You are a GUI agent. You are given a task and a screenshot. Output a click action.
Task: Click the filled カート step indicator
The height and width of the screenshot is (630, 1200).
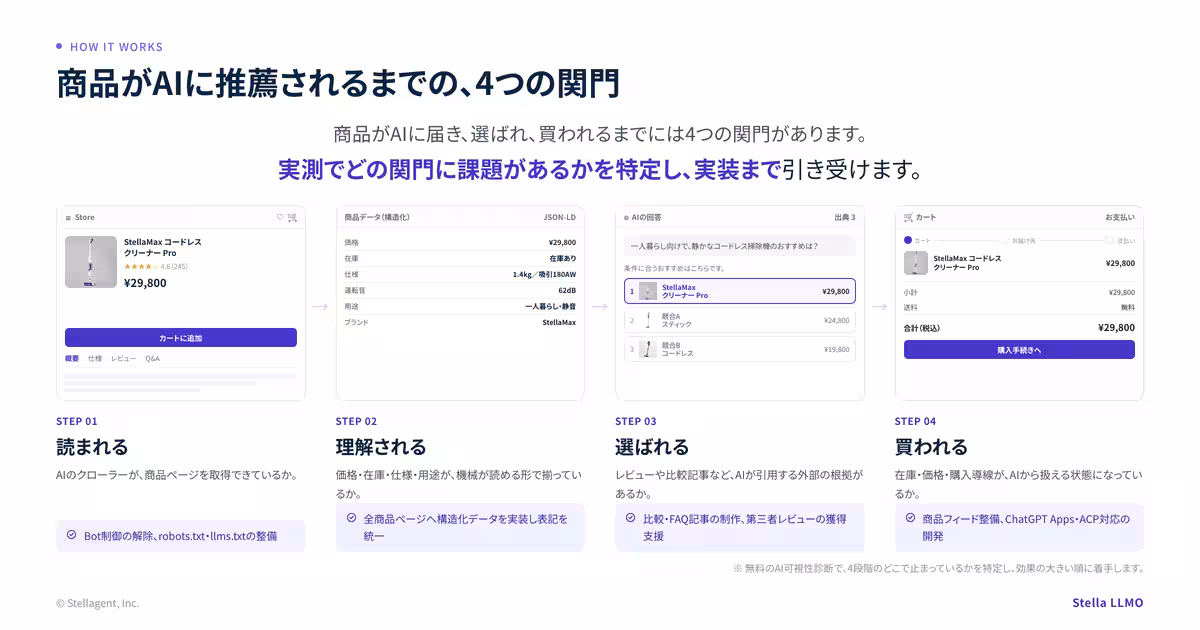[908, 240]
